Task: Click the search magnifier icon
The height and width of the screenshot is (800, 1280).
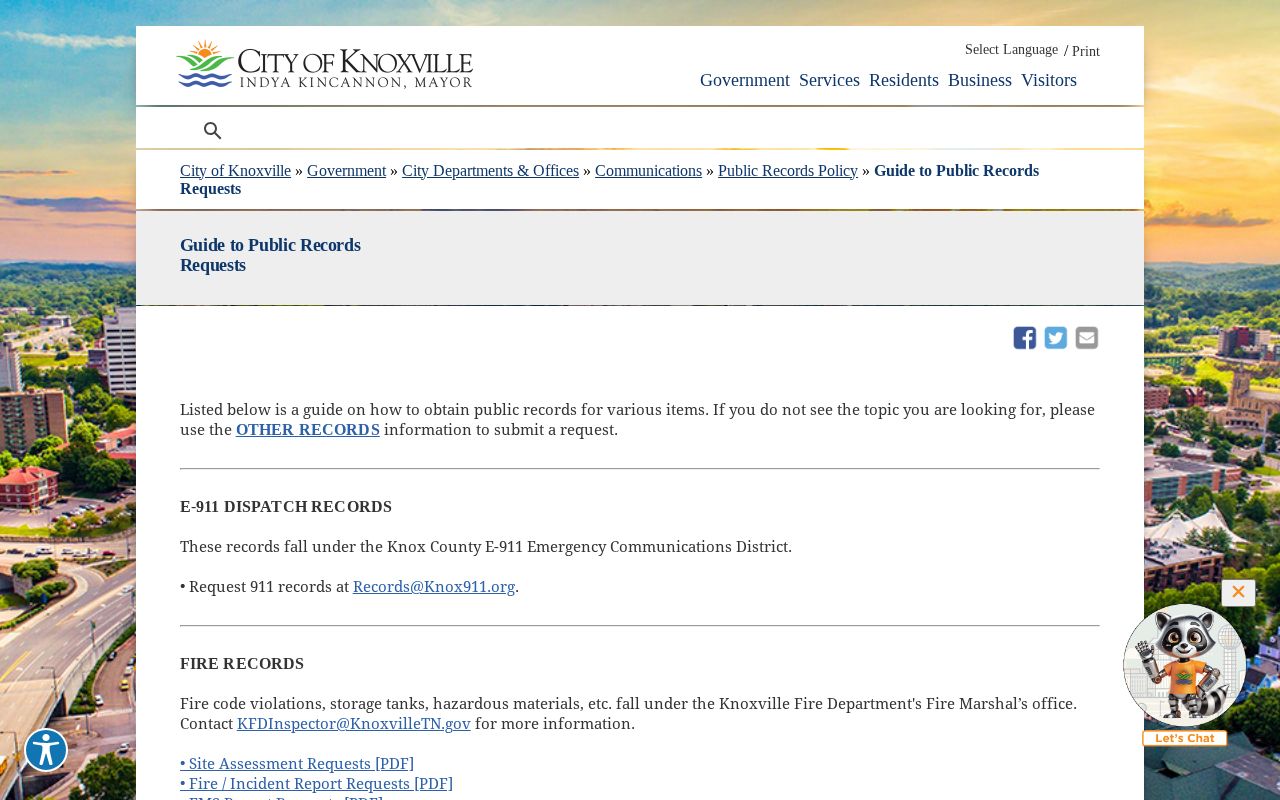Action: pos(212,131)
